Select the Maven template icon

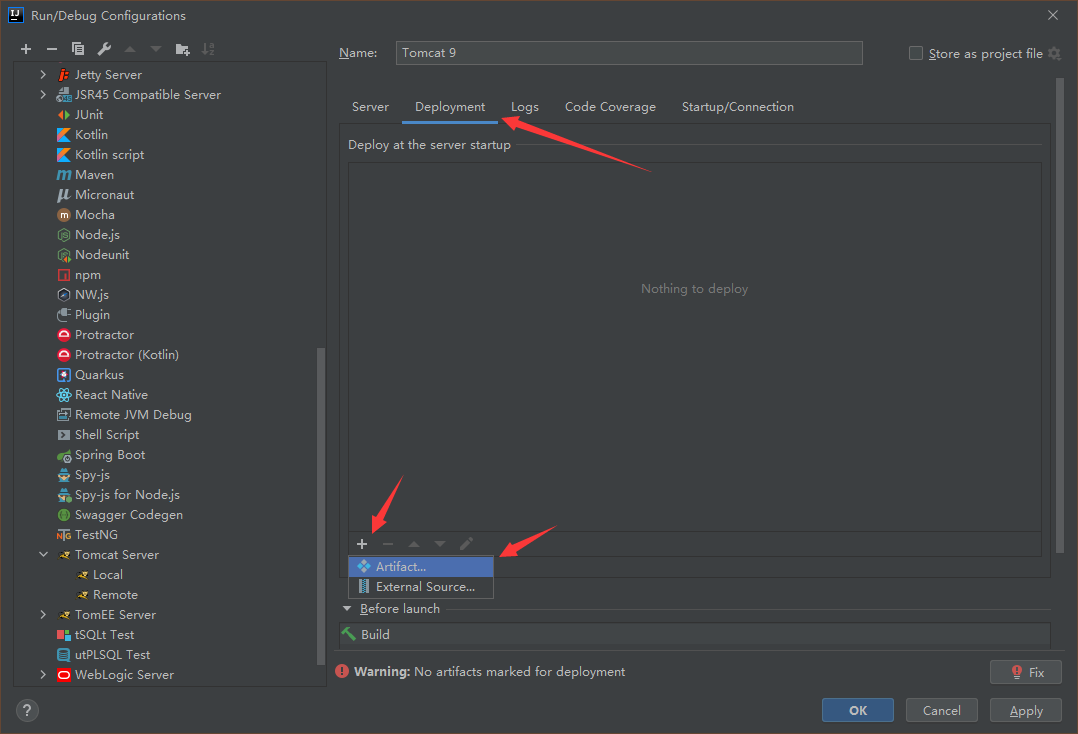coord(64,175)
